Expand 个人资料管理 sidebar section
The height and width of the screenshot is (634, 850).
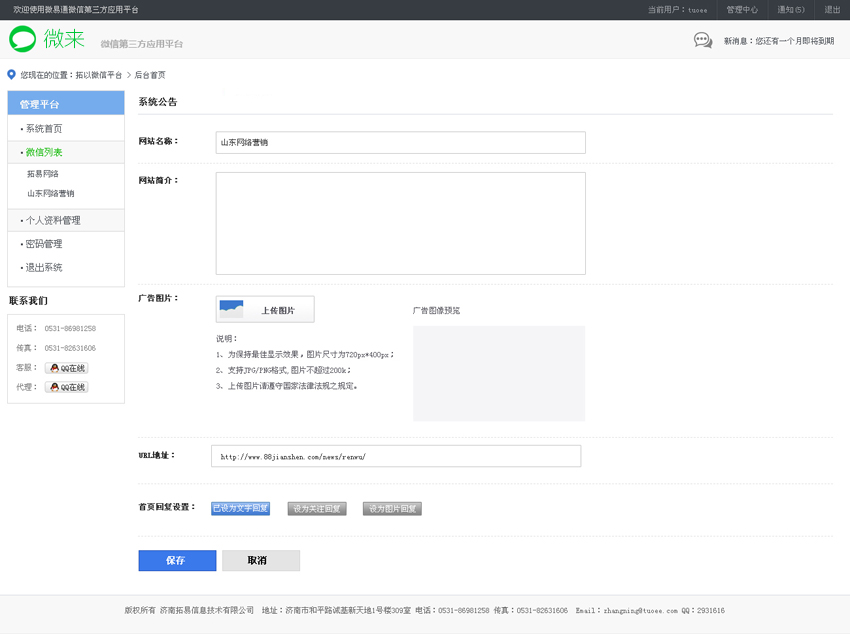53,220
